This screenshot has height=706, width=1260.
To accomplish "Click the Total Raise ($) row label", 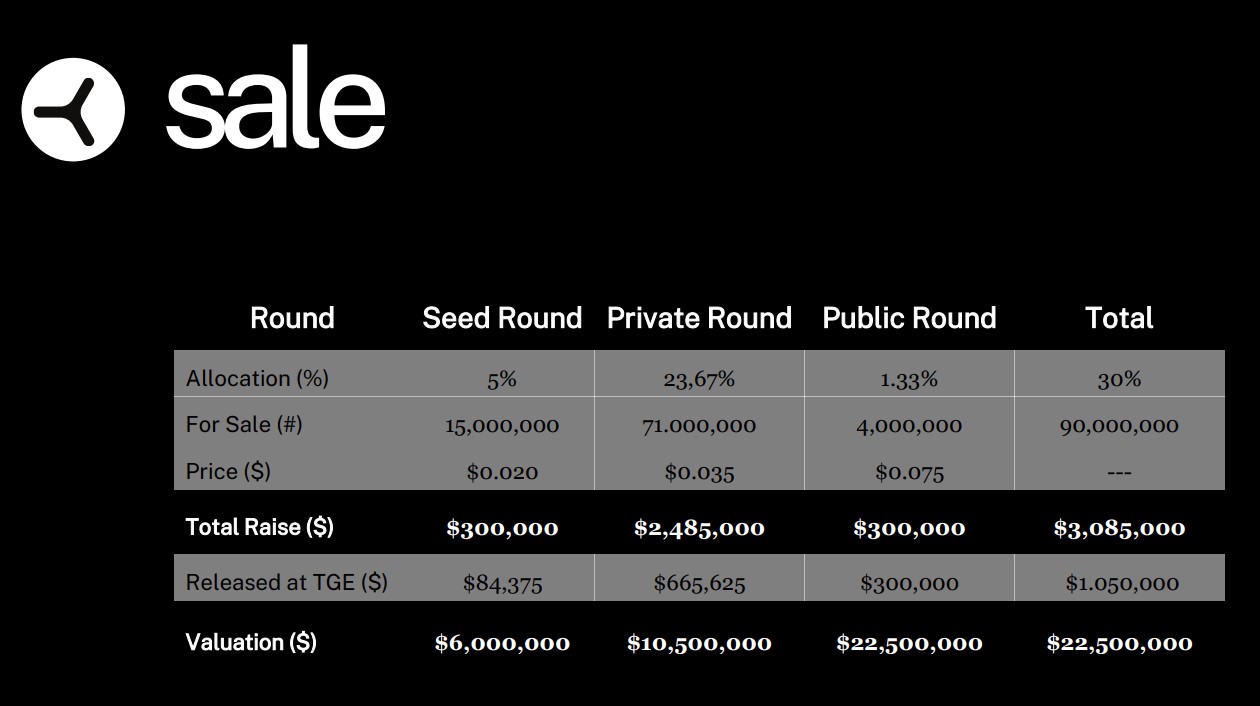I will (x=259, y=527).
